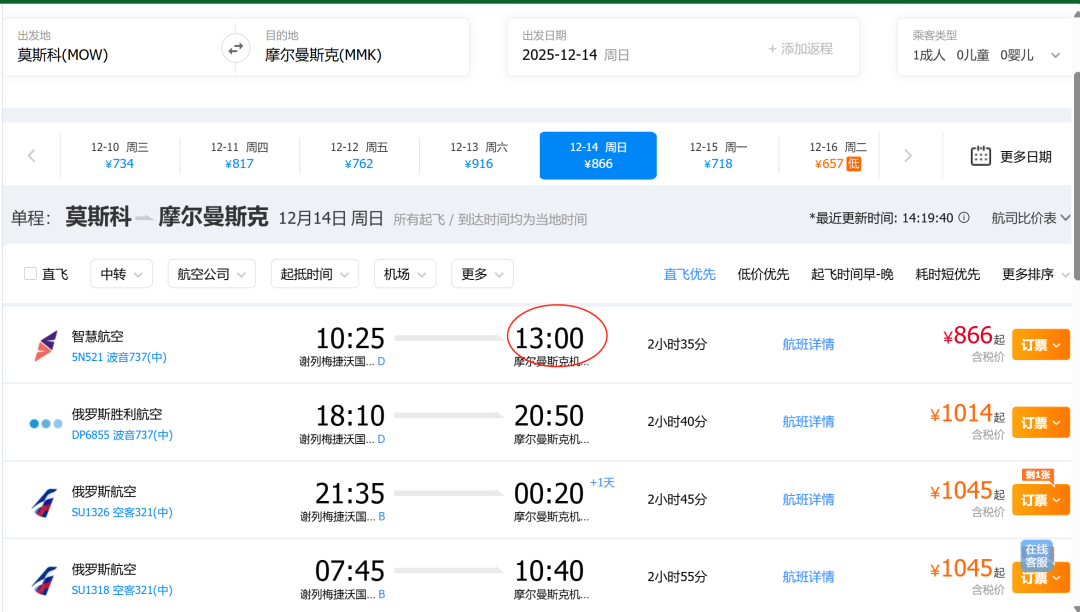This screenshot has height=612, width=1080.
Task: Go to previous dates with left arrow
Action: [x=32, y=156]
